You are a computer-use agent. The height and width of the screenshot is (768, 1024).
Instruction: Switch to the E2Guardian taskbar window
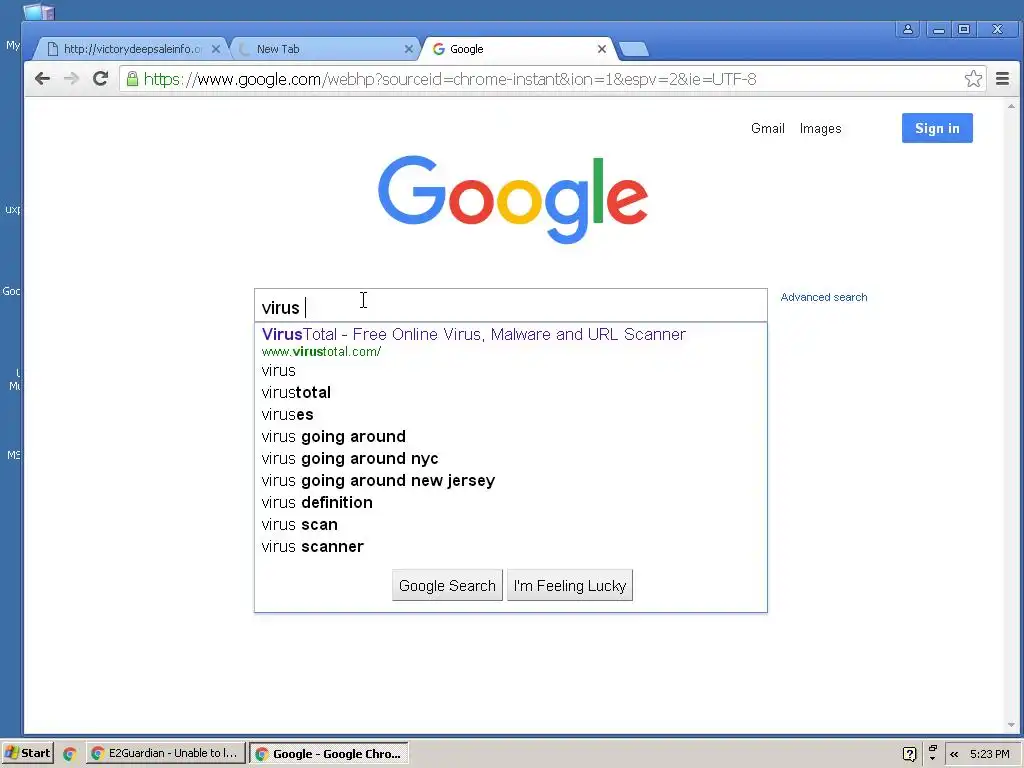[x=166, y=753]
